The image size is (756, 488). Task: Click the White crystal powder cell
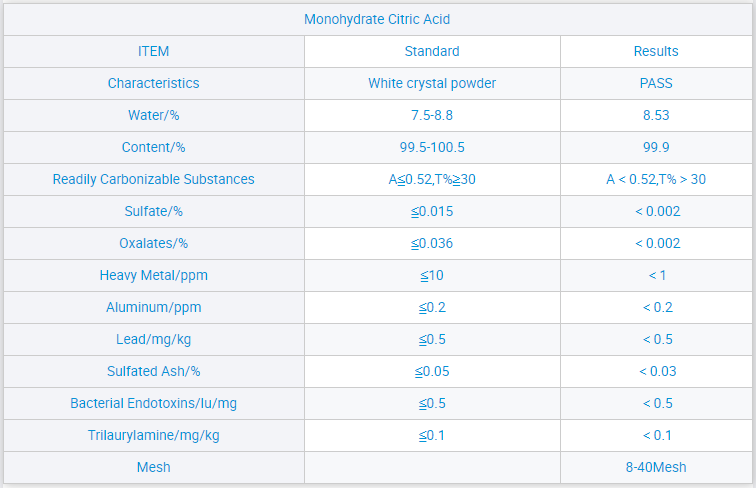coord(431,83)
